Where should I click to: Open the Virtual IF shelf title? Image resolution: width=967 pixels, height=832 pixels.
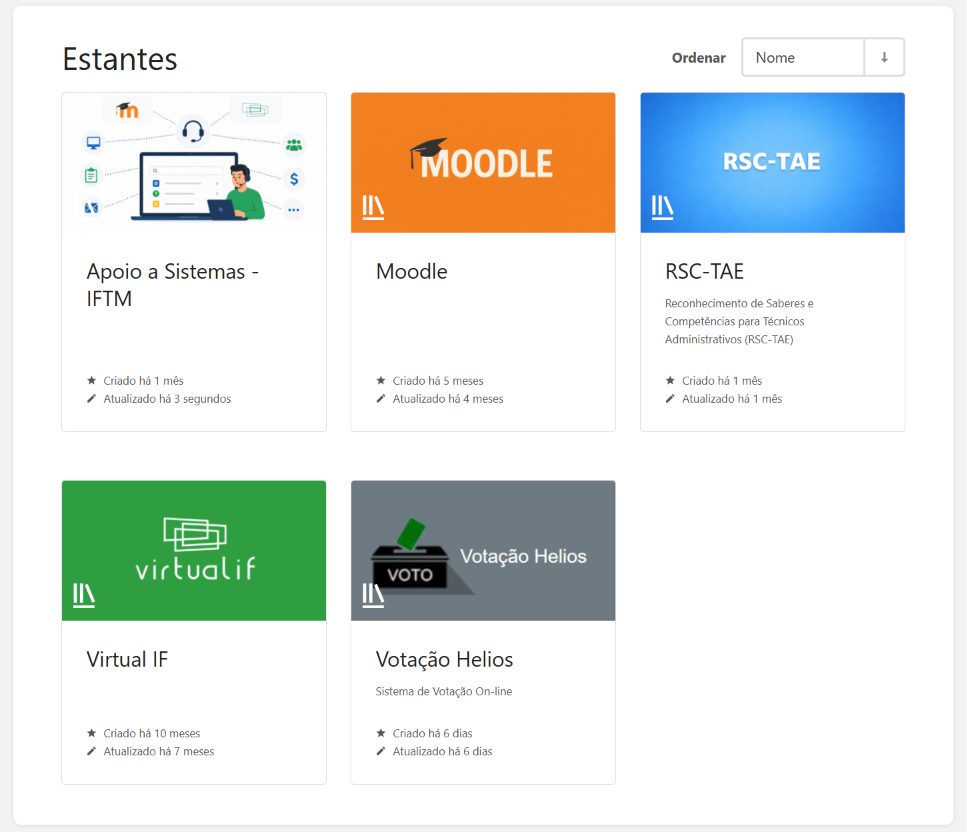click(x=127, y=659)
